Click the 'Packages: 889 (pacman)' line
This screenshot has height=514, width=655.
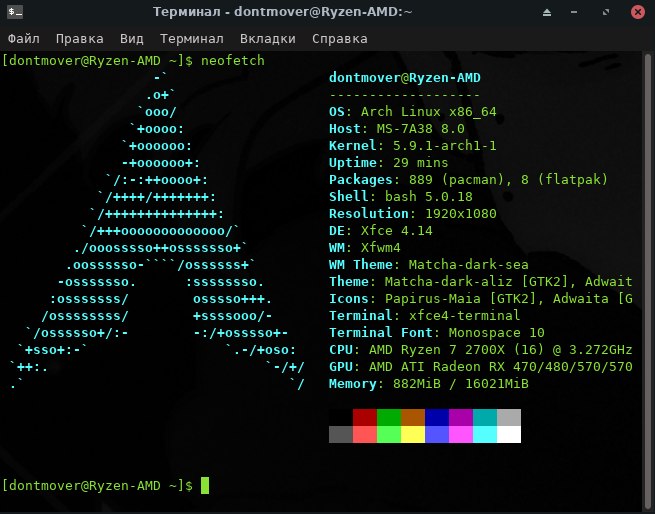[x=468, y=180]
